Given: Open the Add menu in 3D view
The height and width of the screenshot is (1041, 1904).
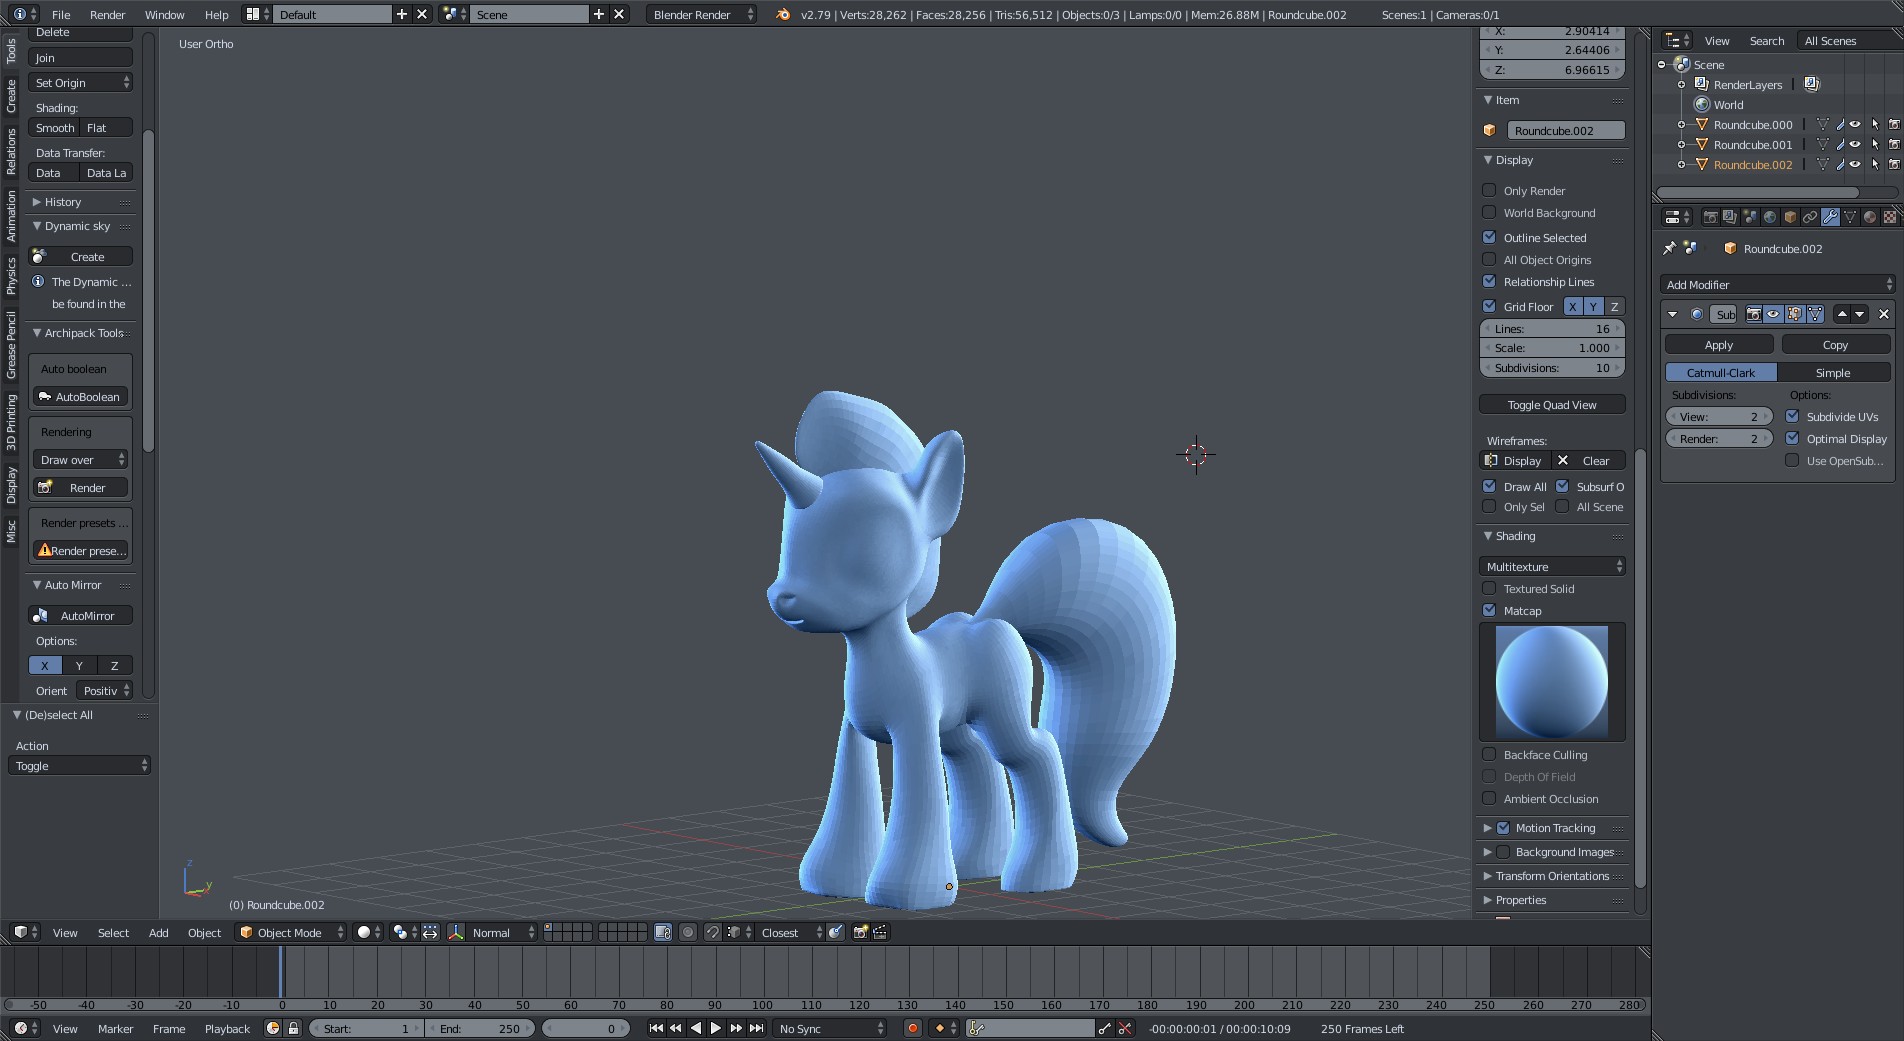Looking at the screenshot, I should (x=158, y=932).
